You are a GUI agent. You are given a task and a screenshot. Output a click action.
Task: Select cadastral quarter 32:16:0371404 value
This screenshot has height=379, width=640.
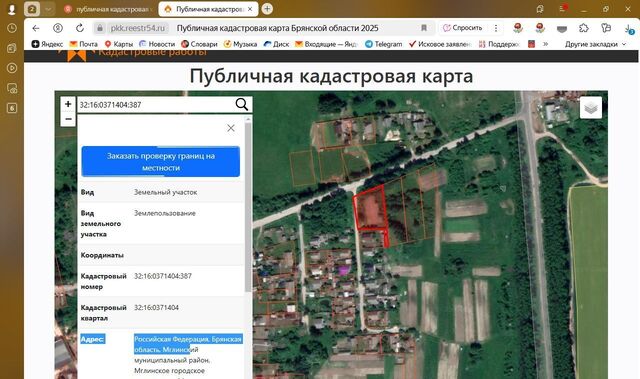tap(156, 308)
